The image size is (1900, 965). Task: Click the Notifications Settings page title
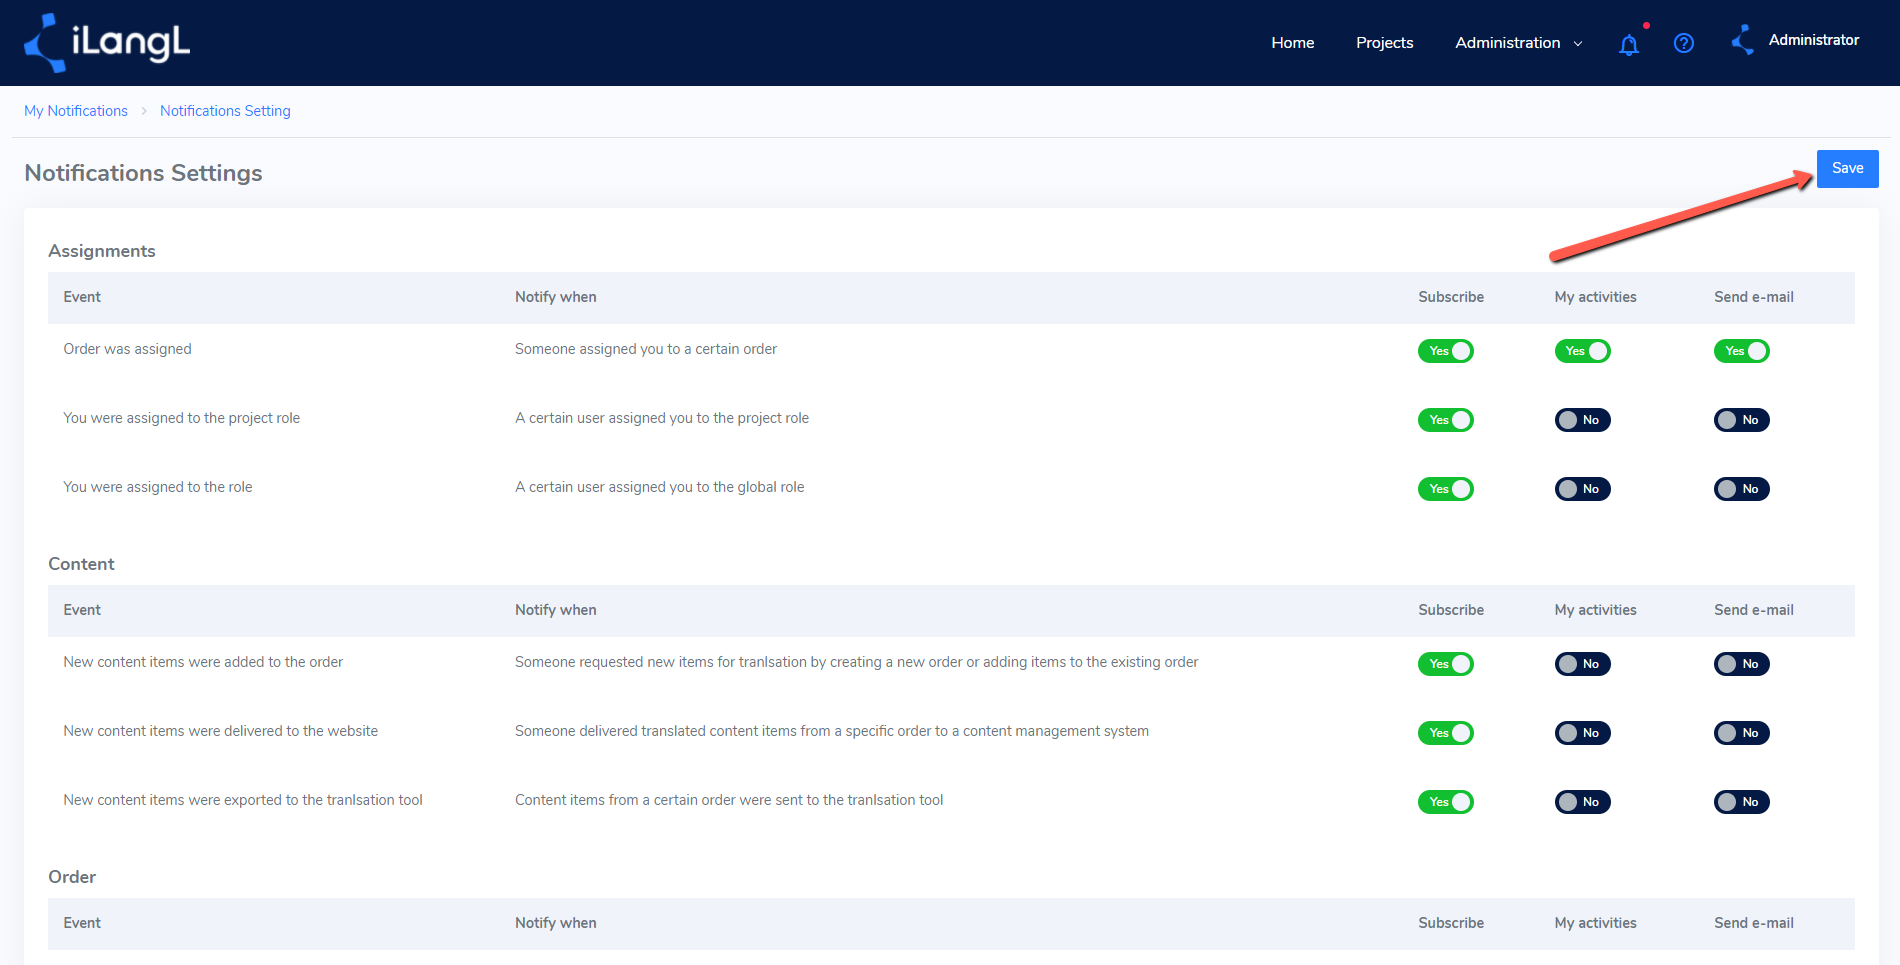(143, 173)
